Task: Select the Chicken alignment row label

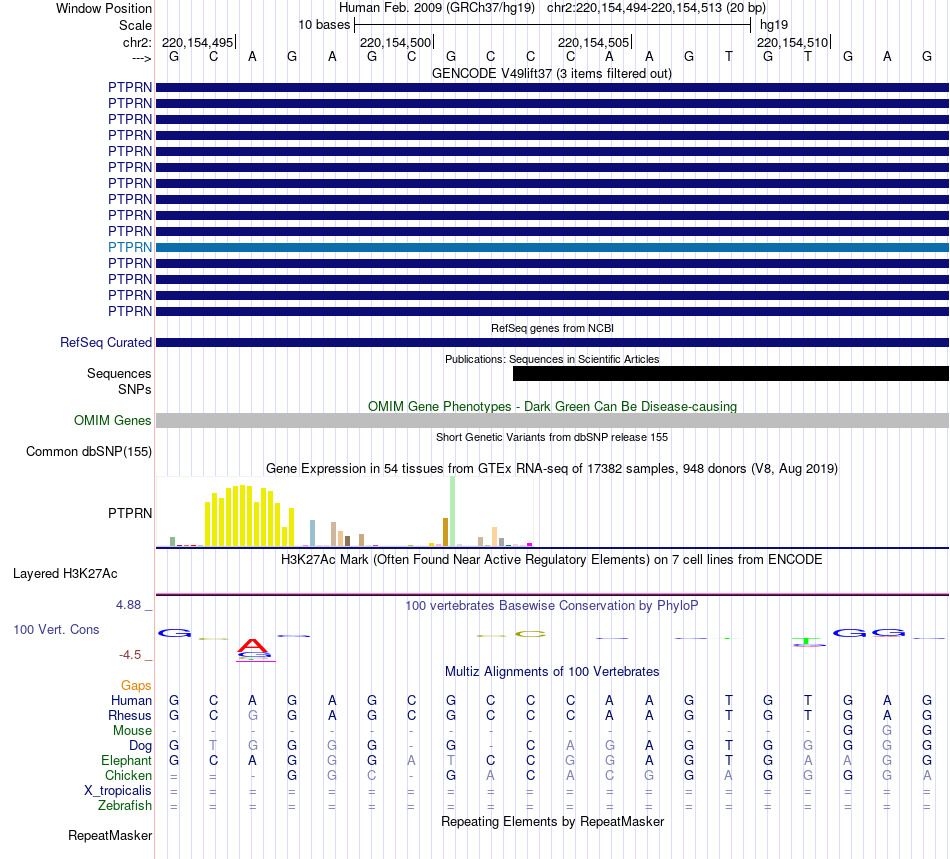Action: tap(128, 775)
